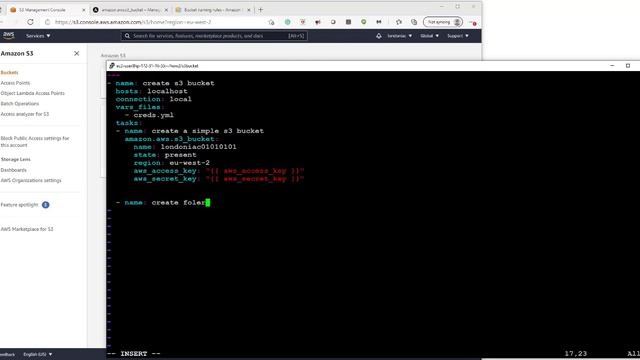The height and width of the screenshot is (360, 640).
Task: Close the S3 Management Console tab
Action: click(84, 10)
